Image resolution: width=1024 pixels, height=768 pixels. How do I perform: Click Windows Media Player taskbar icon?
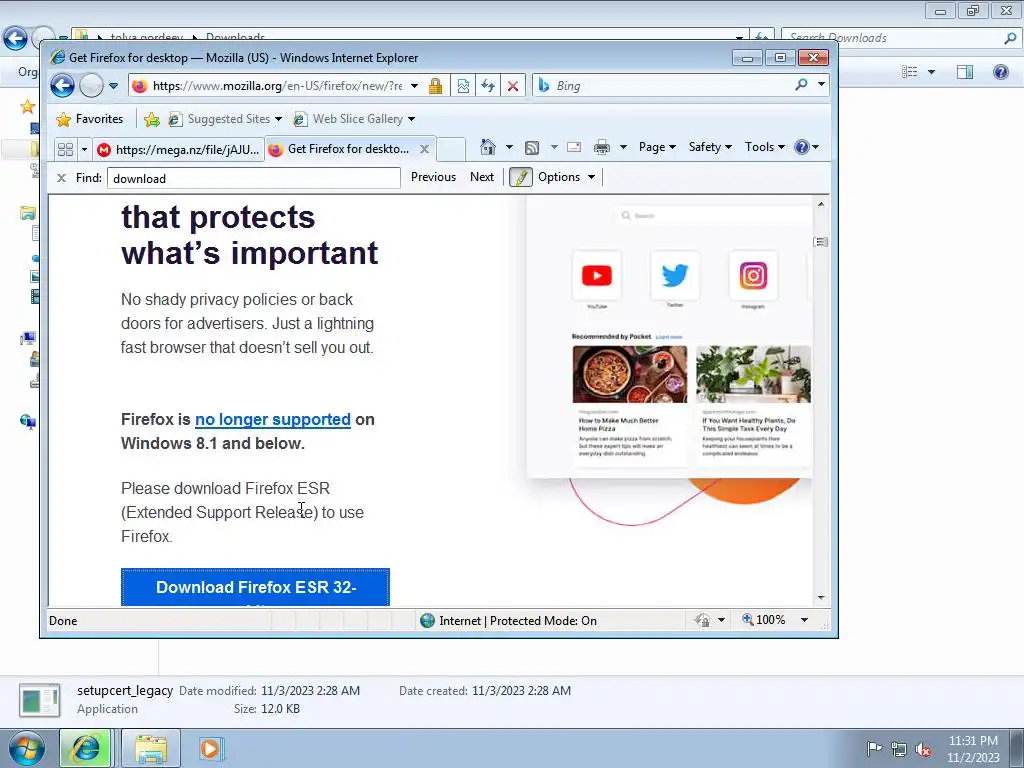point(210,748)
